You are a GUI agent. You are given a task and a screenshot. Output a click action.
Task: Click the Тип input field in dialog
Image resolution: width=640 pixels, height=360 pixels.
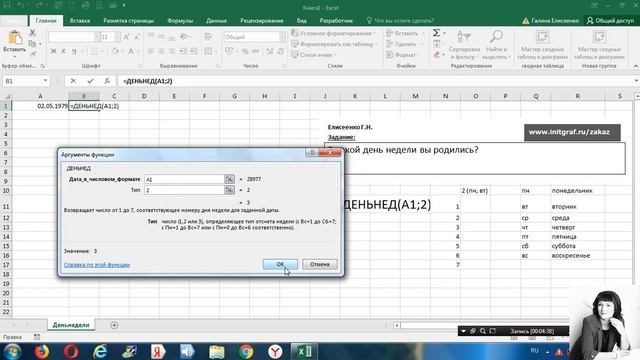coord(184,190)
